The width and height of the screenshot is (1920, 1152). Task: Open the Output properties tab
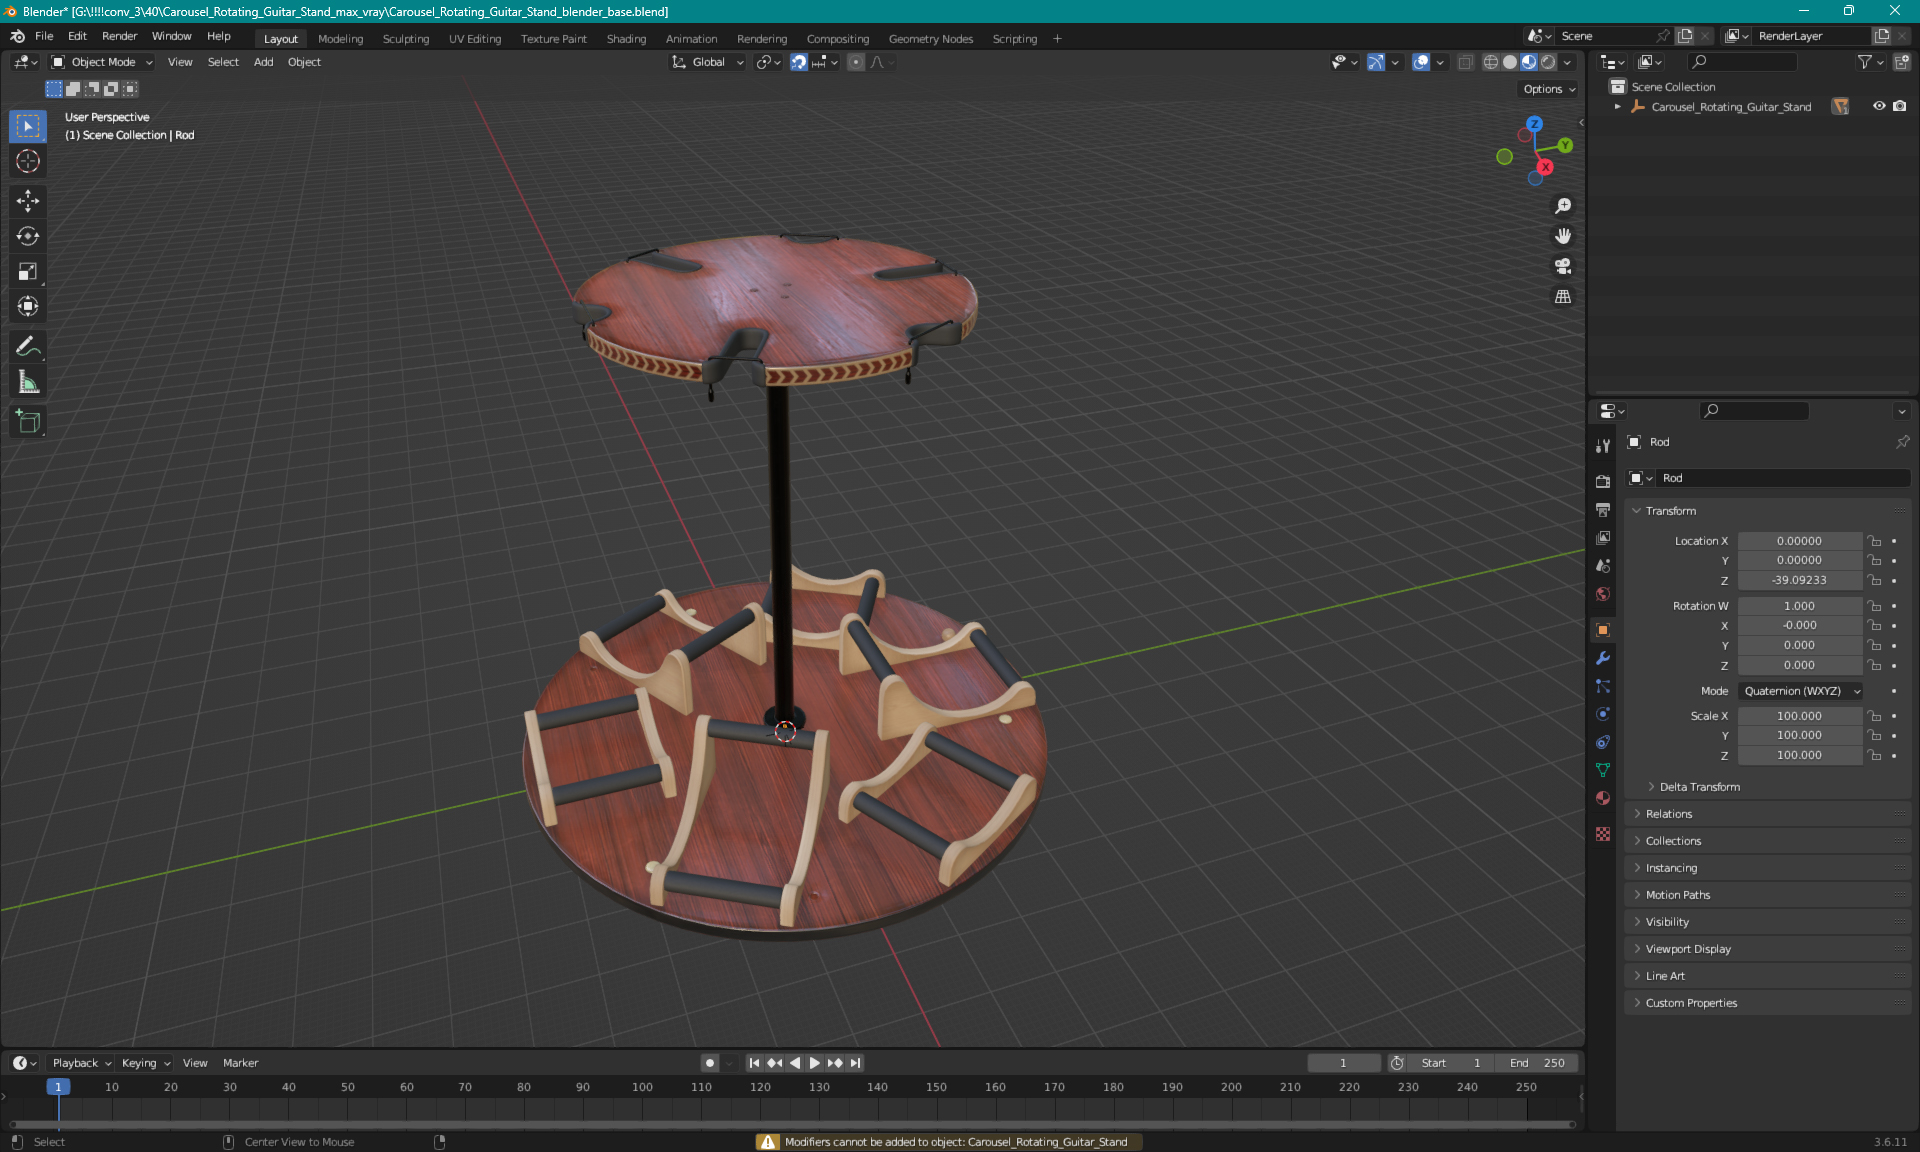tap(1603, 510)
